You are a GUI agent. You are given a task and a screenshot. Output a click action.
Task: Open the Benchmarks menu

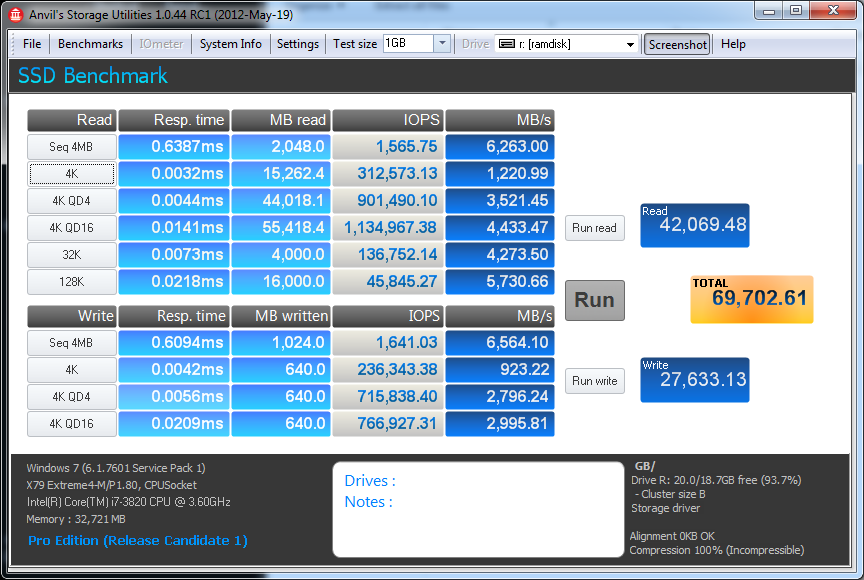click(90, 44)
